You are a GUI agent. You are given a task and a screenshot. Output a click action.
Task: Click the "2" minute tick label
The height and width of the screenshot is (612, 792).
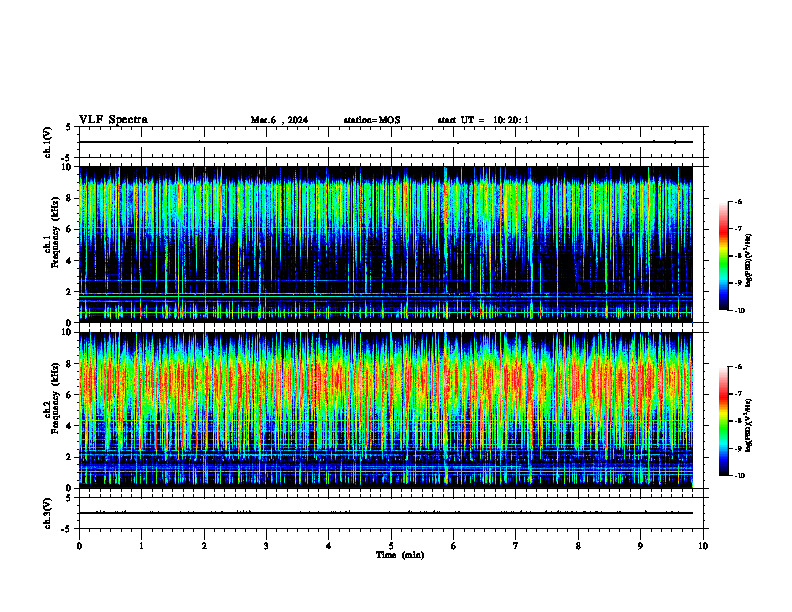(204, 546)
